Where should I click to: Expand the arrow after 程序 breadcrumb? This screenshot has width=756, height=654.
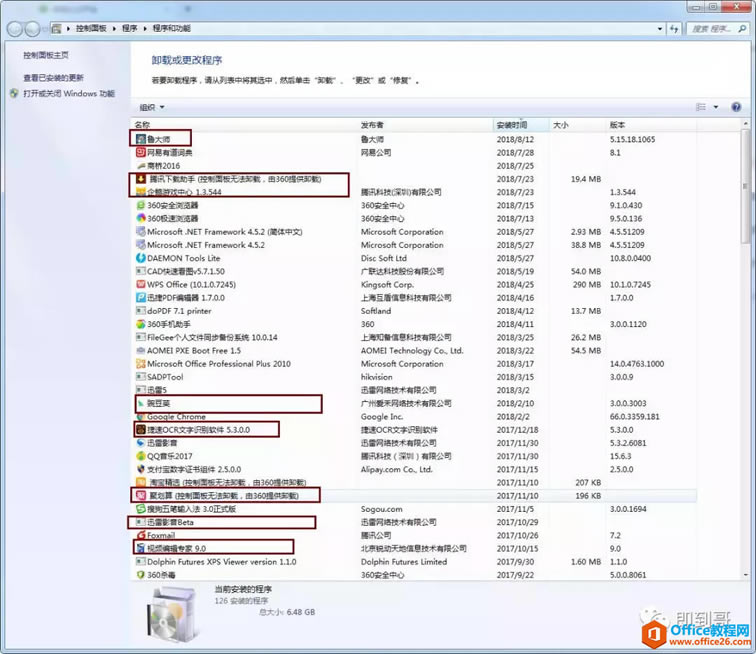[x=145, y=29]
